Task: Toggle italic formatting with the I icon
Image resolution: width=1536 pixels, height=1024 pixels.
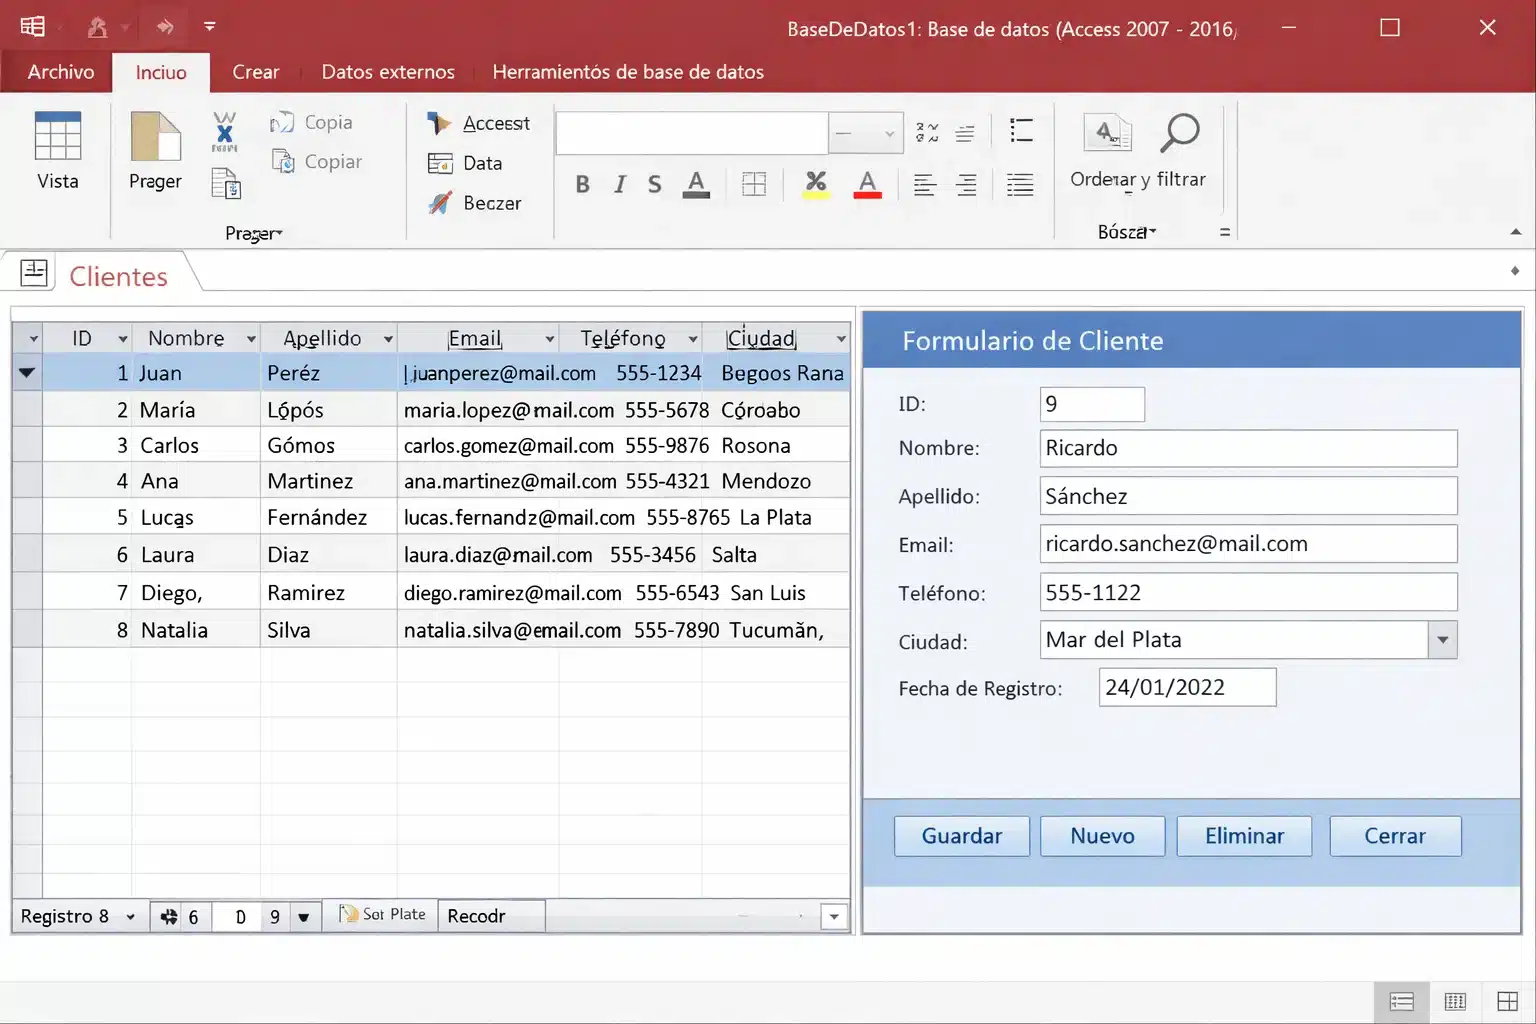Action: point(619,184)
